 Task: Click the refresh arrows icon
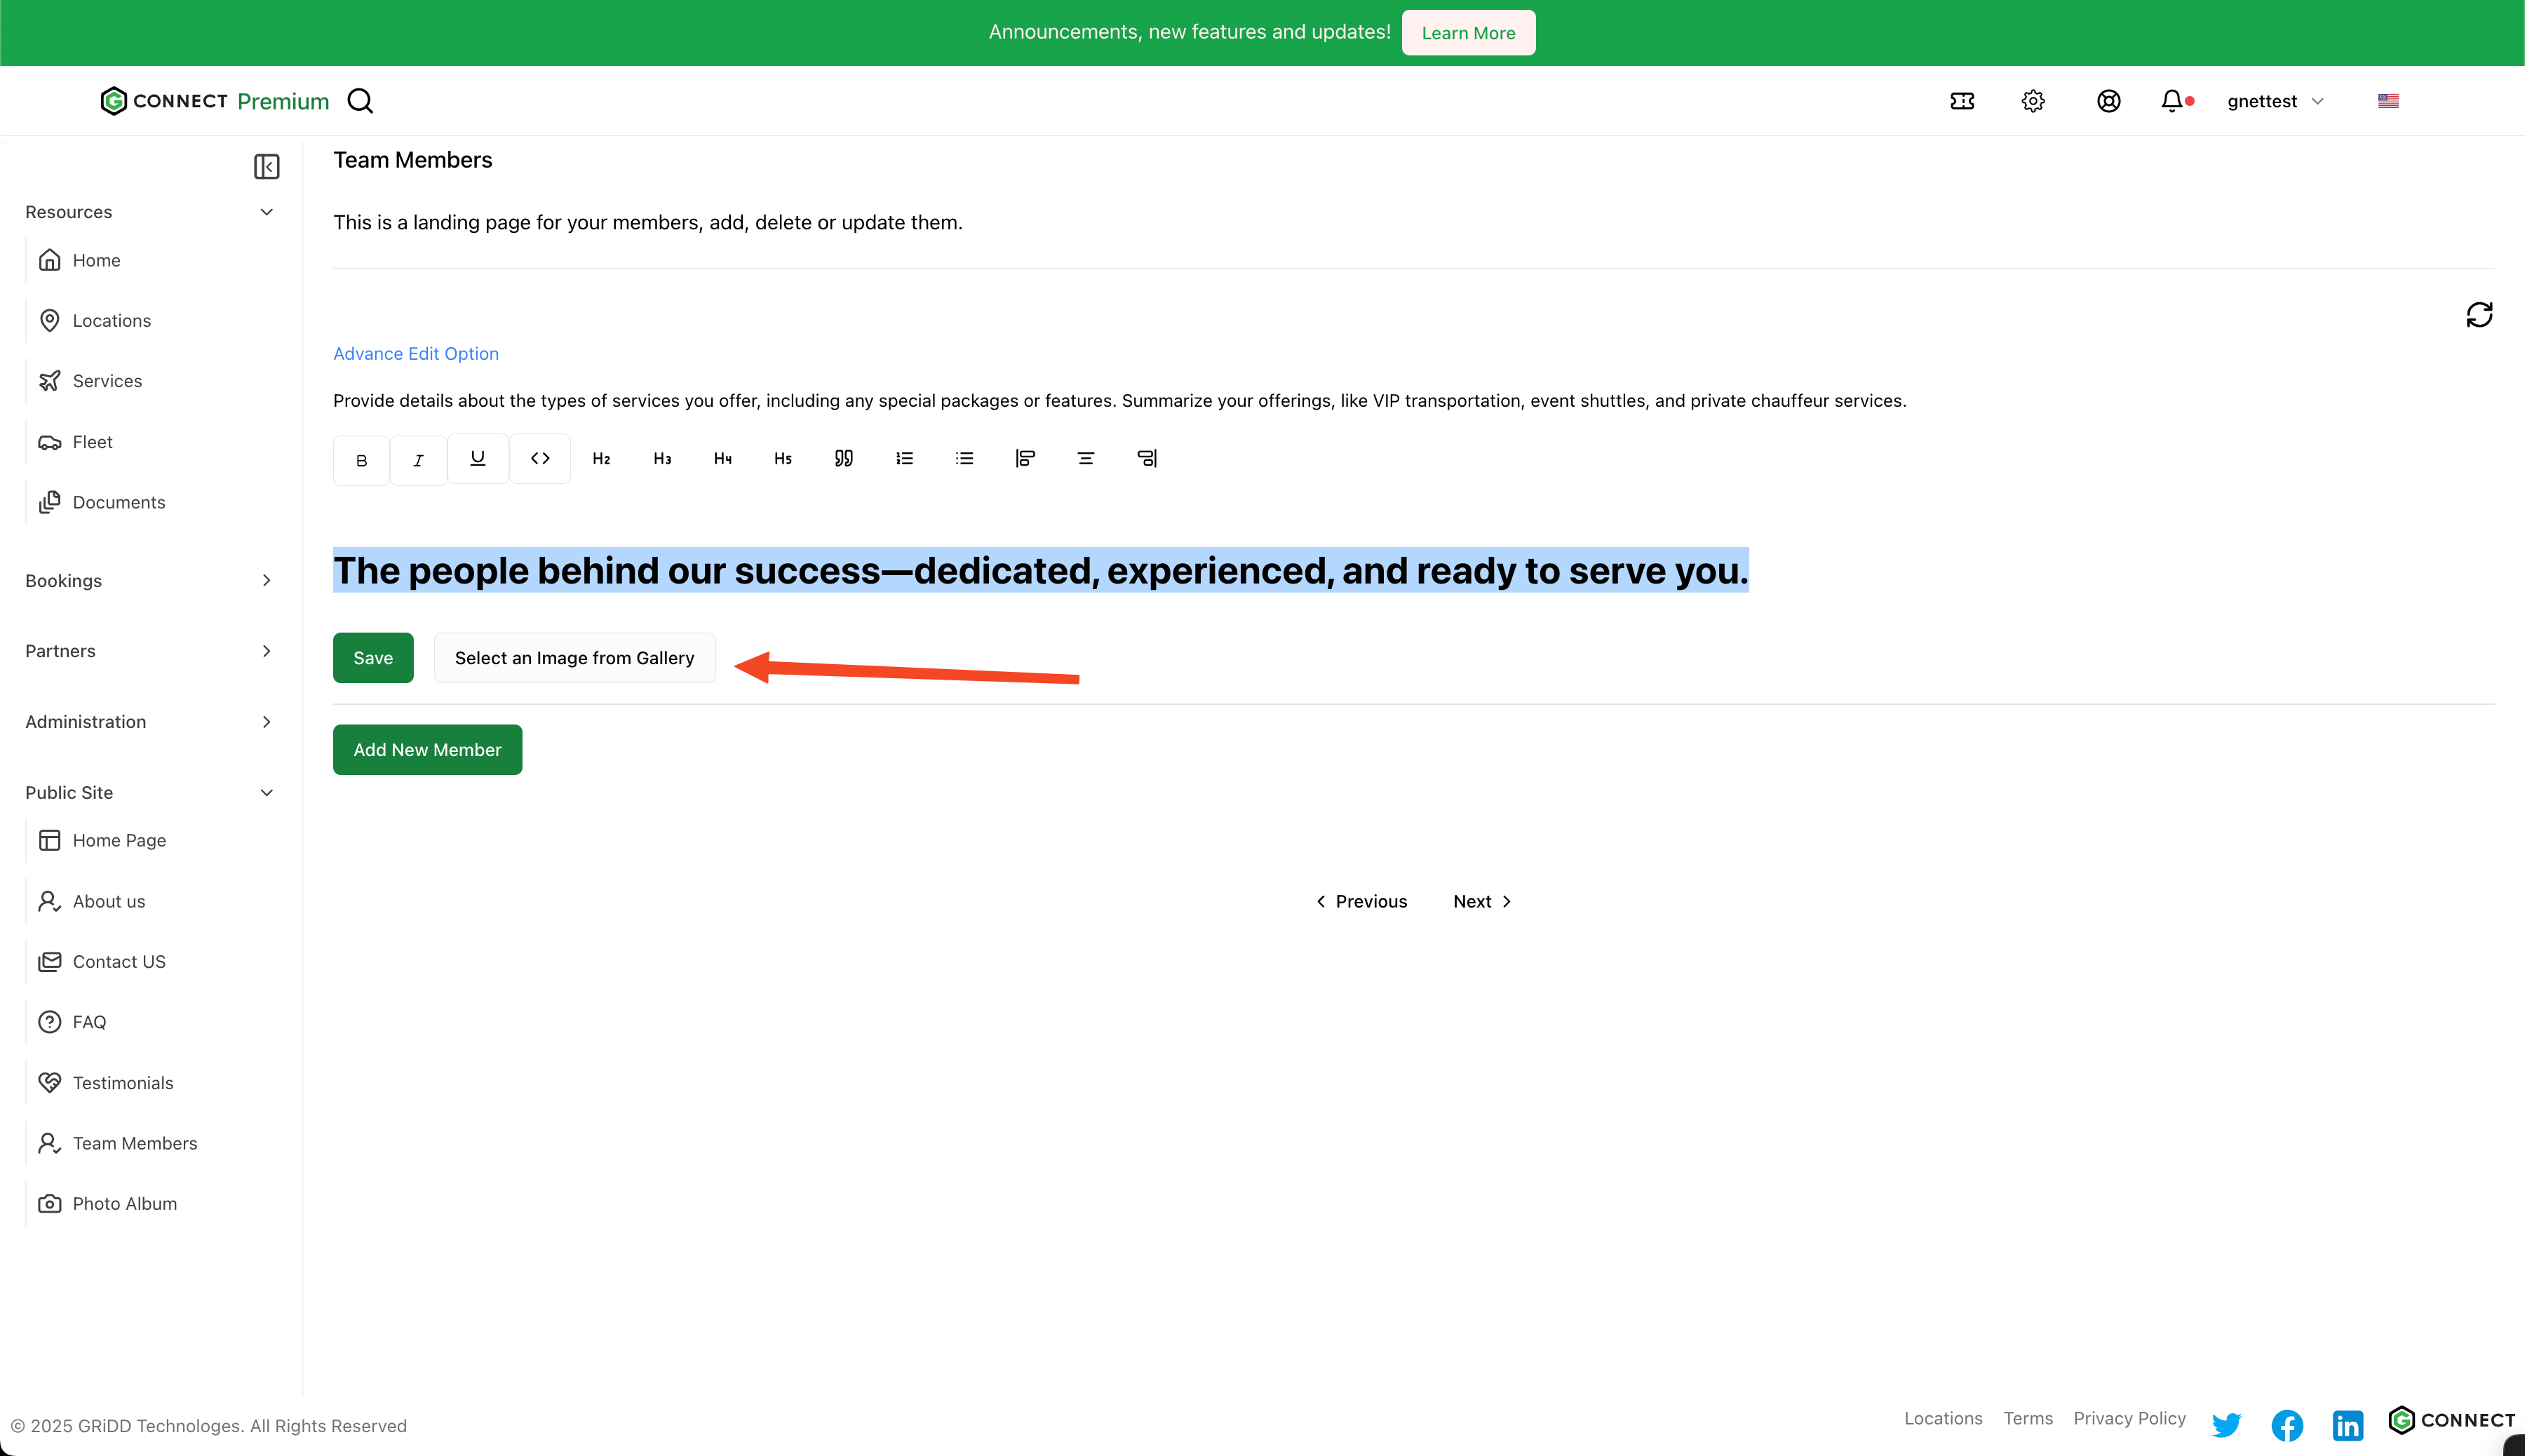point(2479,315)
